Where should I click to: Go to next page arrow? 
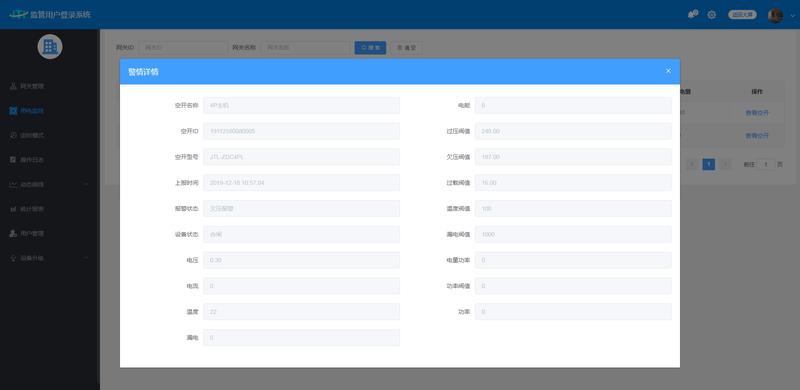pyautogui.click(x=725, y=164)
